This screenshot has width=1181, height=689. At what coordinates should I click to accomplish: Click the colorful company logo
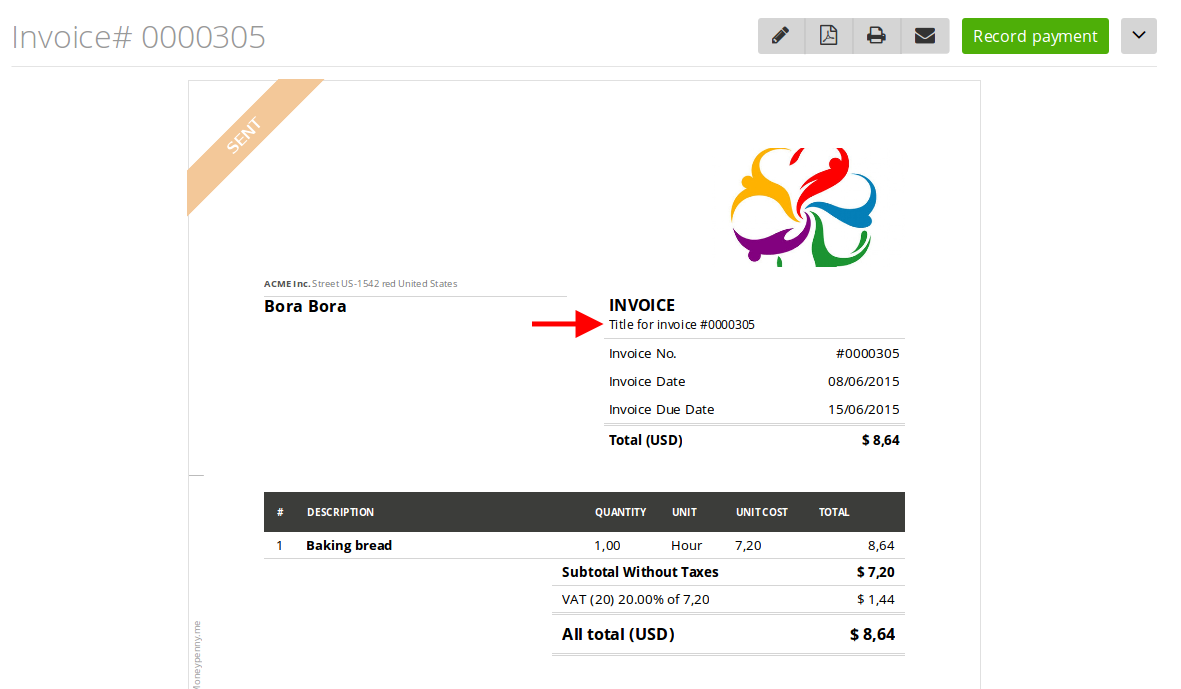[804, 207]
